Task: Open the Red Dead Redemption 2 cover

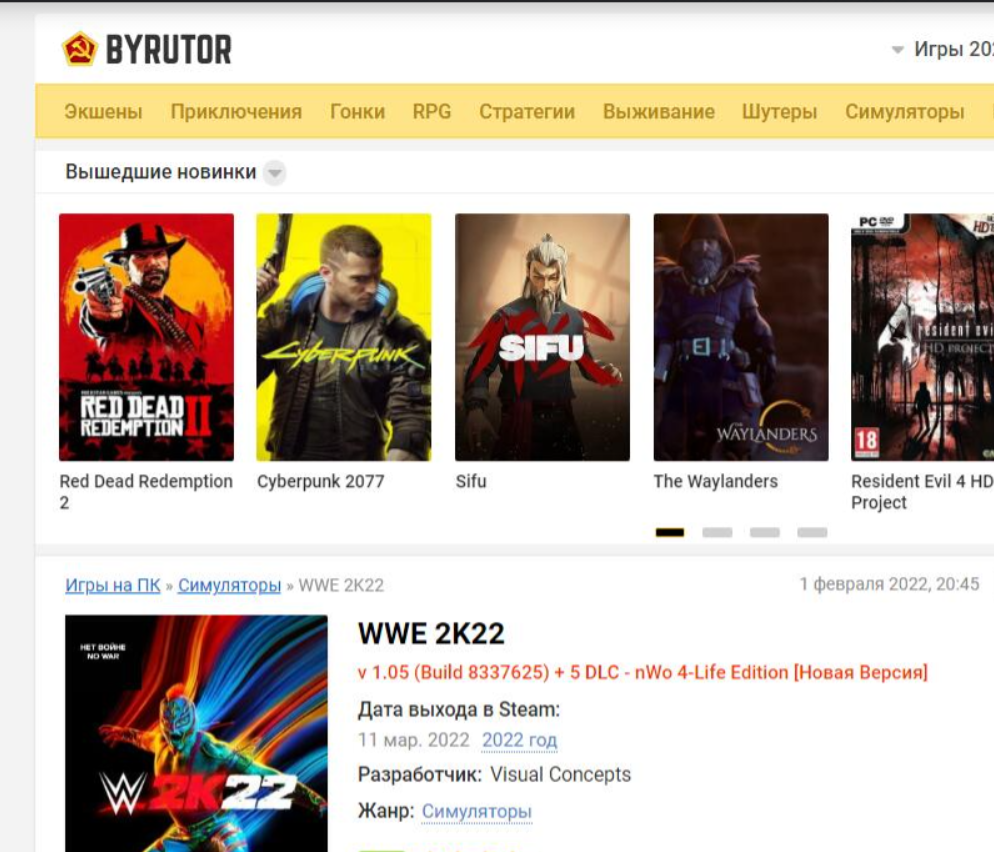Action: (x=146, y=337)
